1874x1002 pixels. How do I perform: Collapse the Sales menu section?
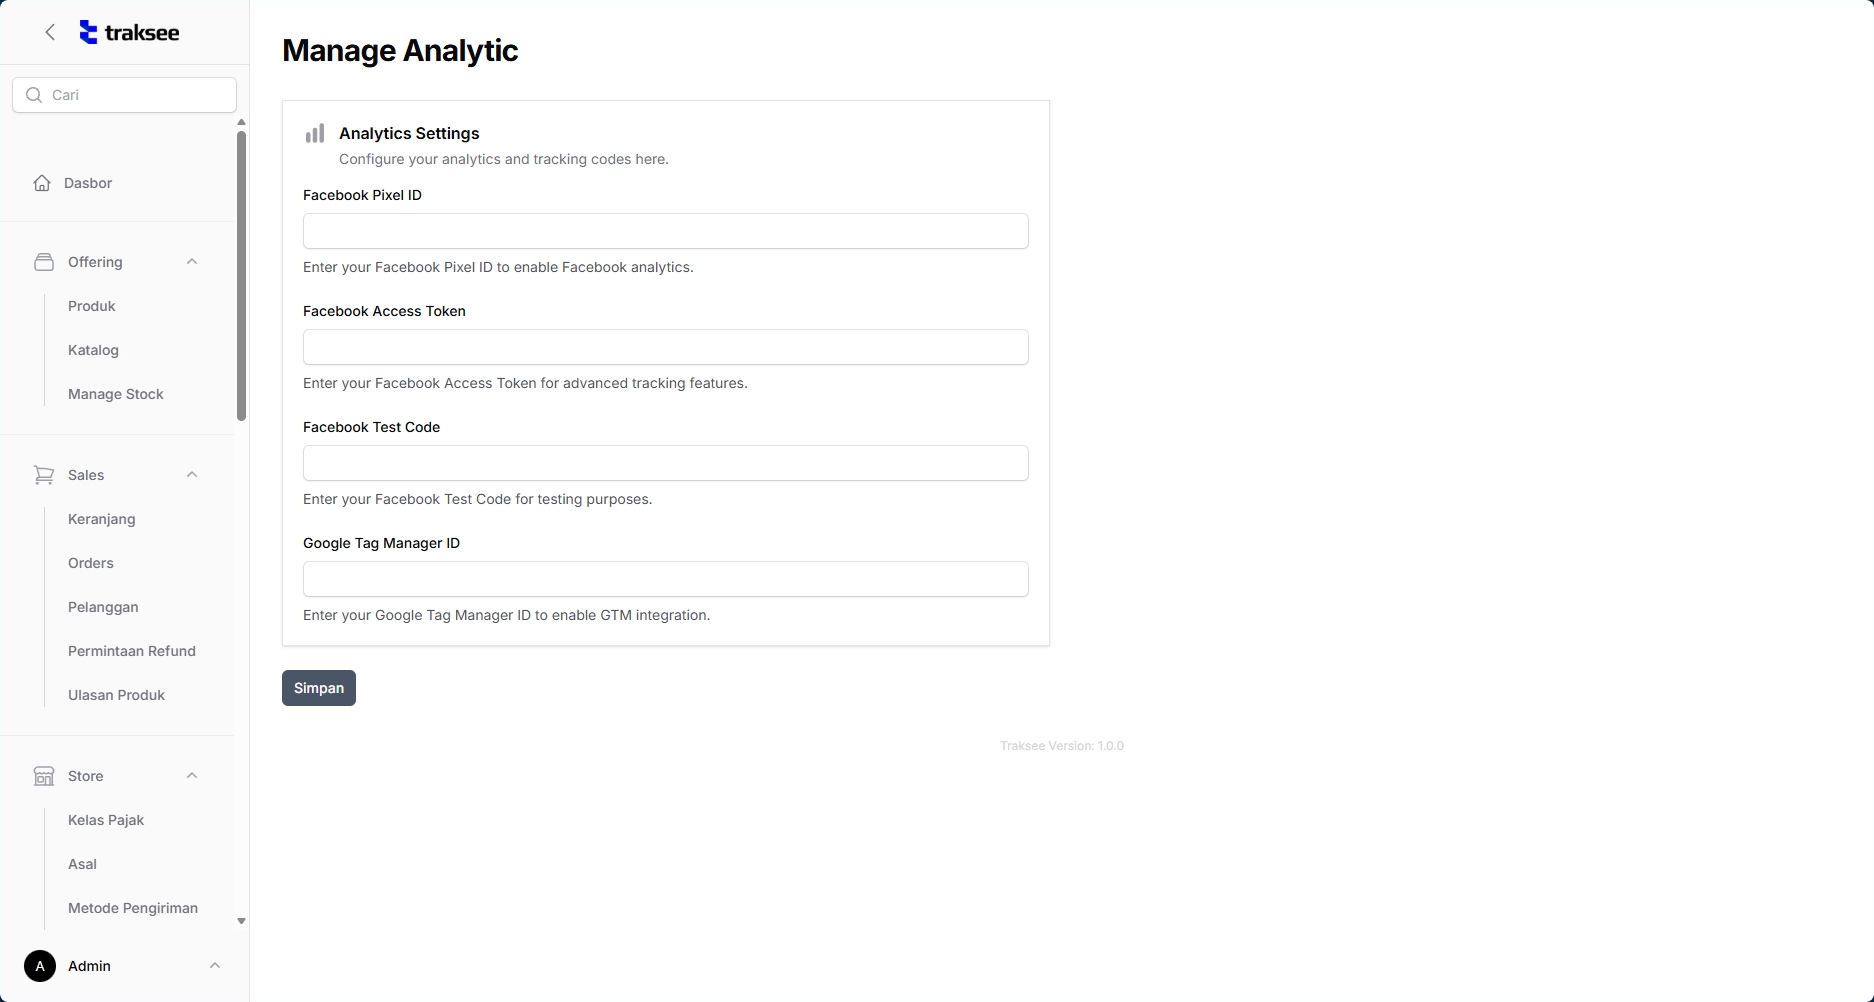coord(192,475)
